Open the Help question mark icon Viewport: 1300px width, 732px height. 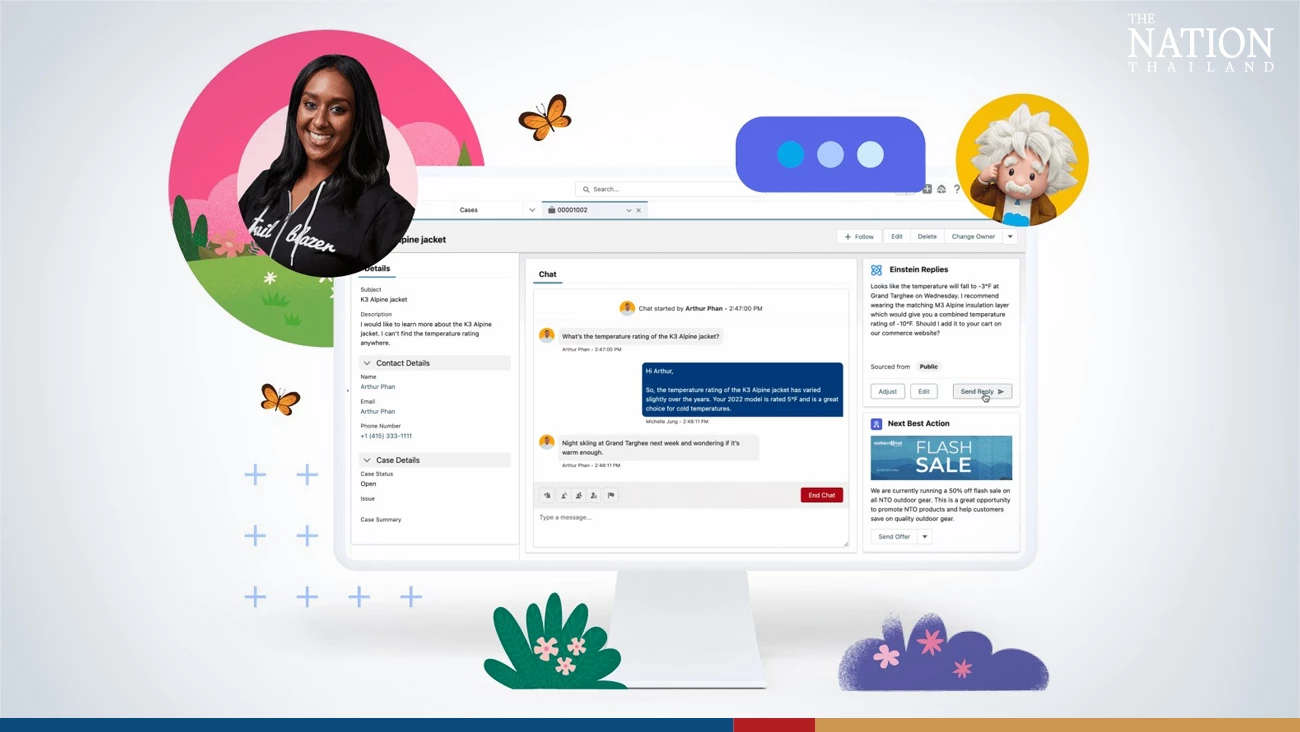point(956,189)
